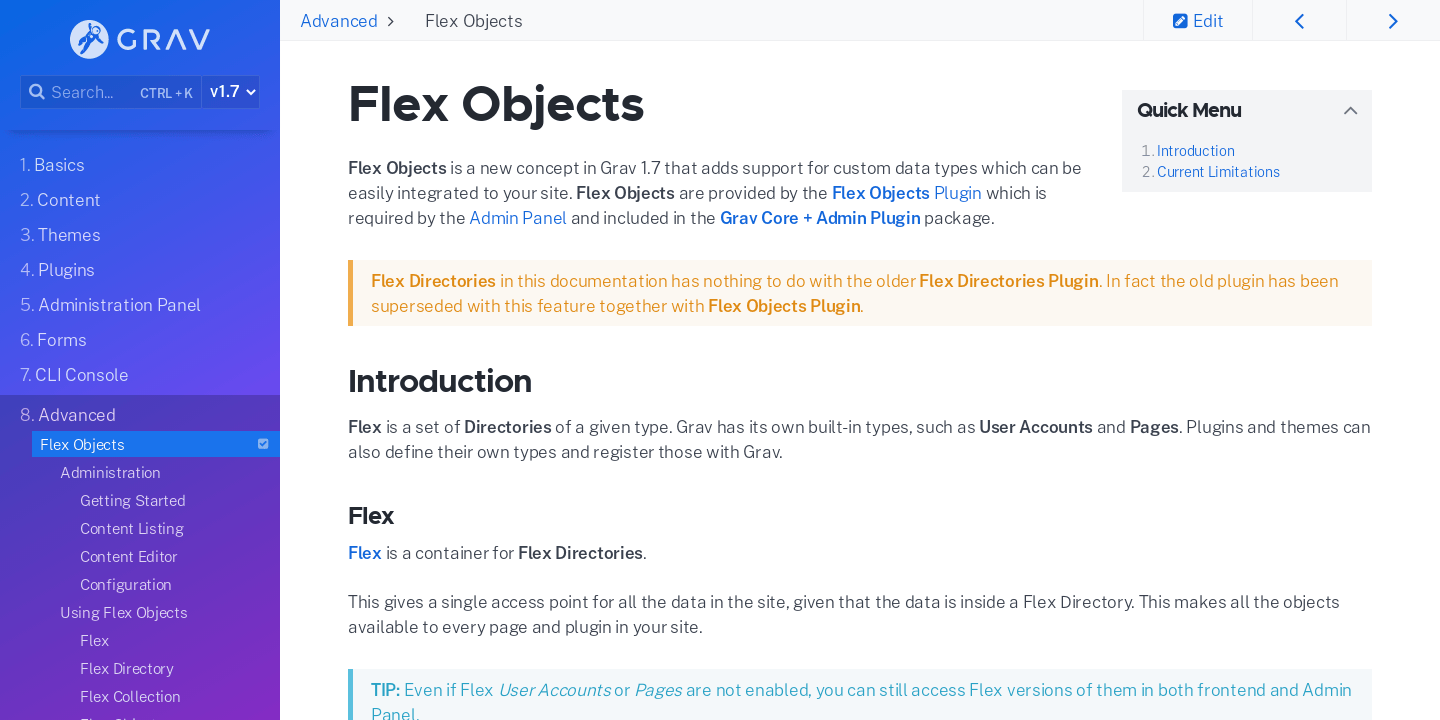Click the Grav astronaut logo icon
Screen dimensions: 1440x720
coord(89,39)
